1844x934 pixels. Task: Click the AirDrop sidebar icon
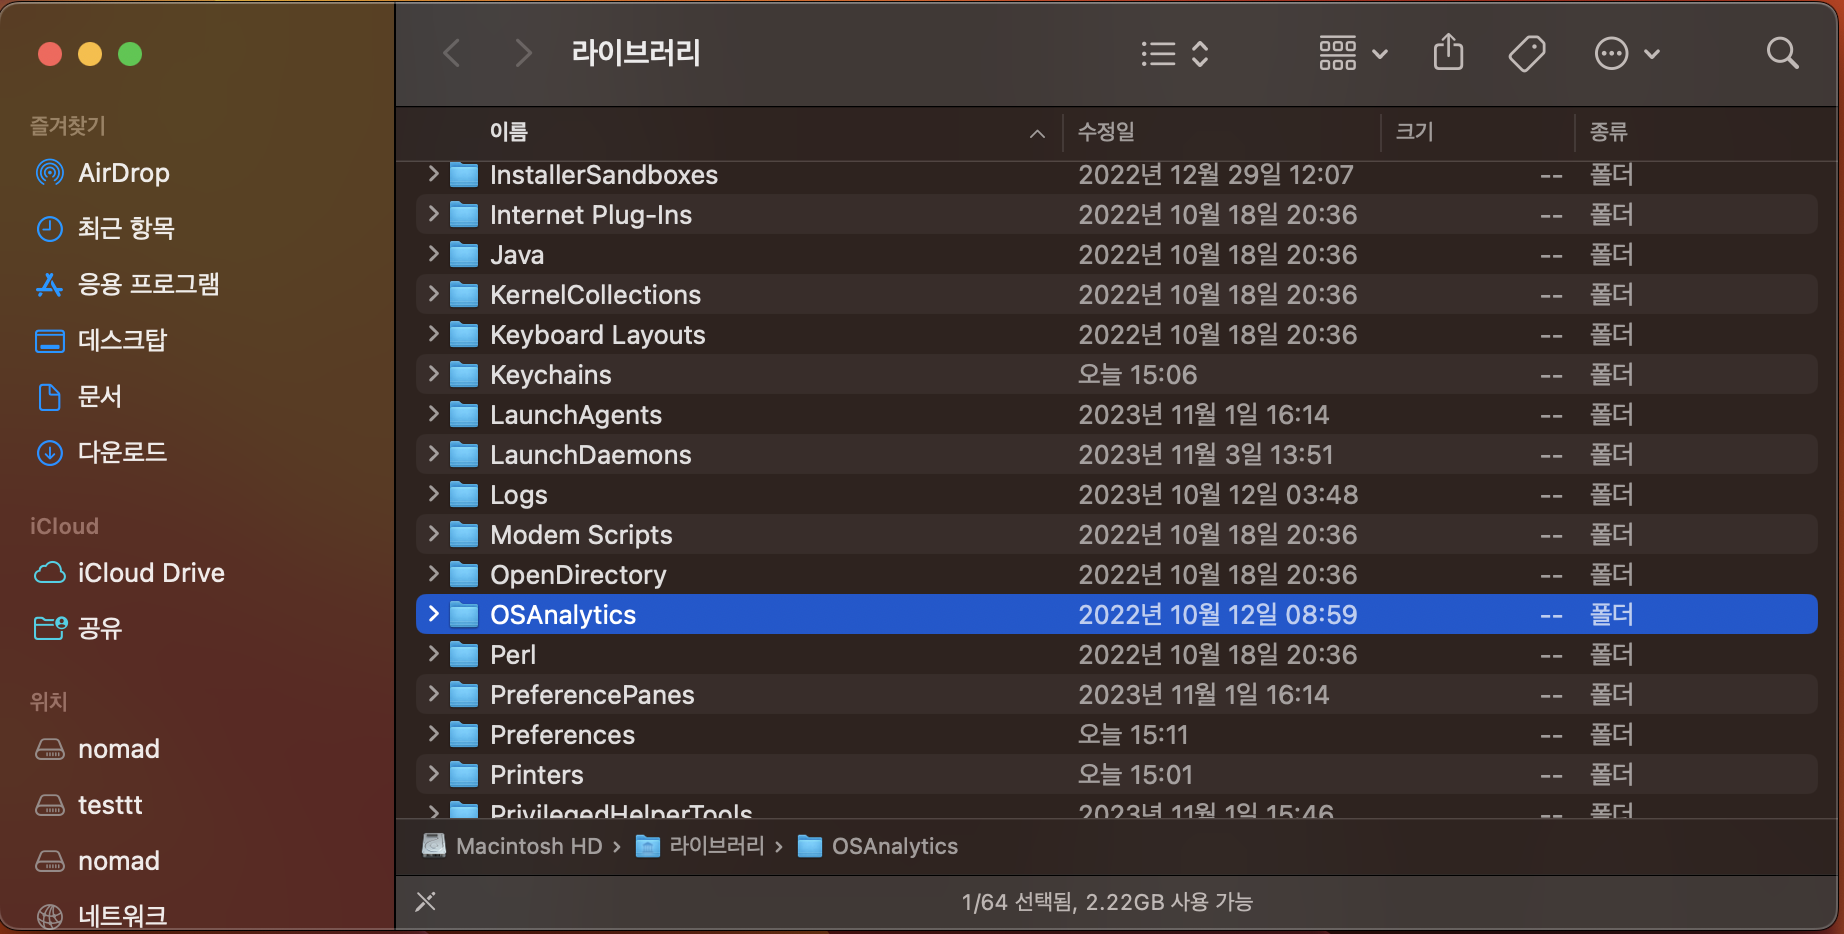tap(49, 172)
